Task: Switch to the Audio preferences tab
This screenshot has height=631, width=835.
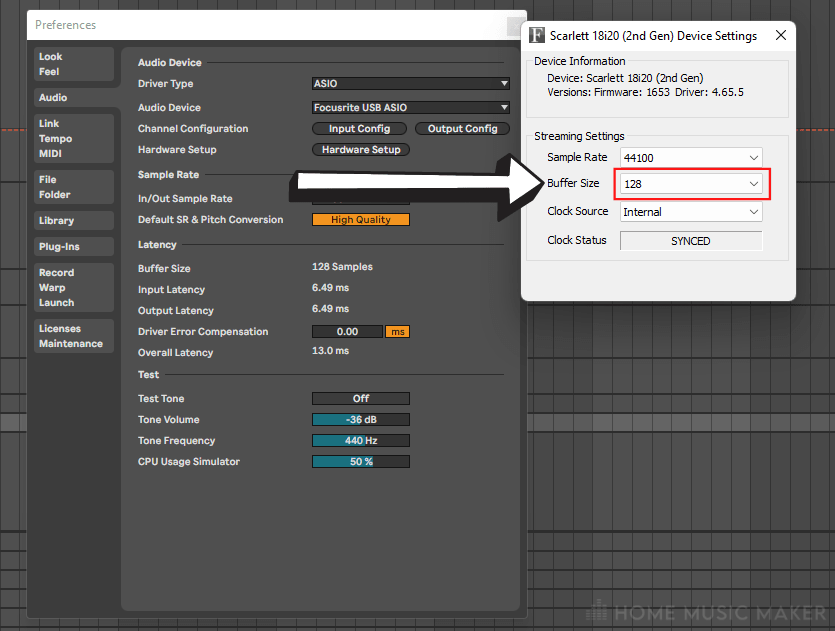Action: (73, 97)
